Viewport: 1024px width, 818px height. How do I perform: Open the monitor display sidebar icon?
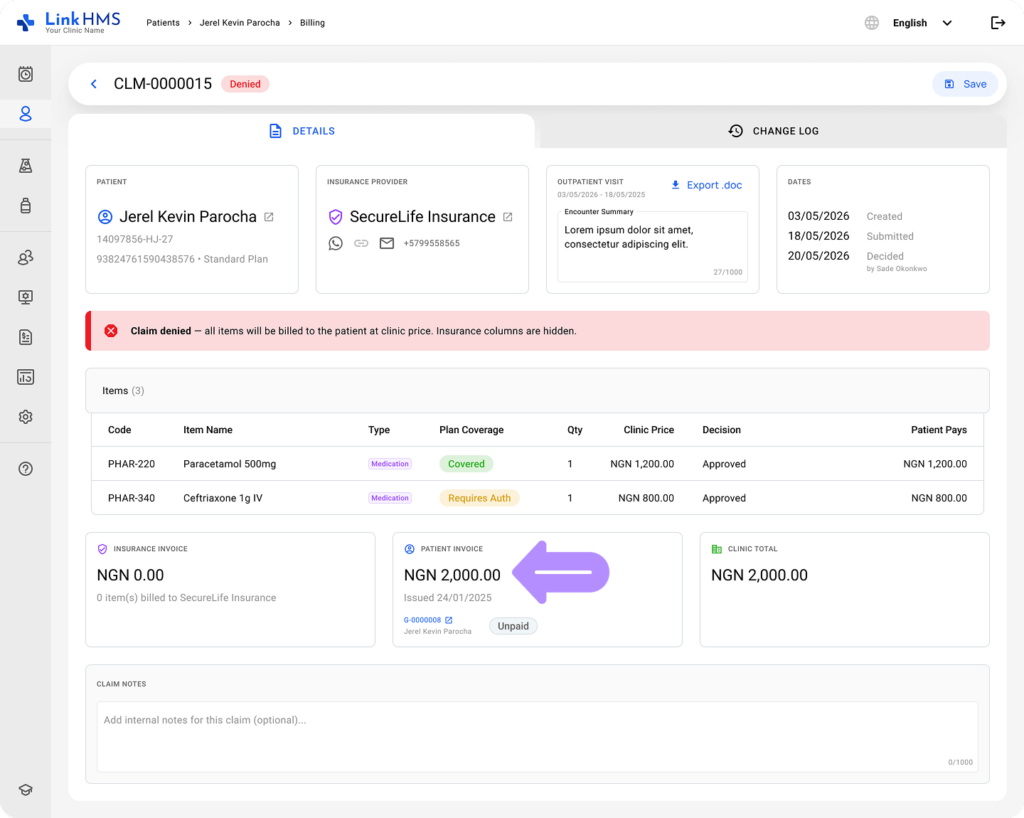tap(25, 298)
